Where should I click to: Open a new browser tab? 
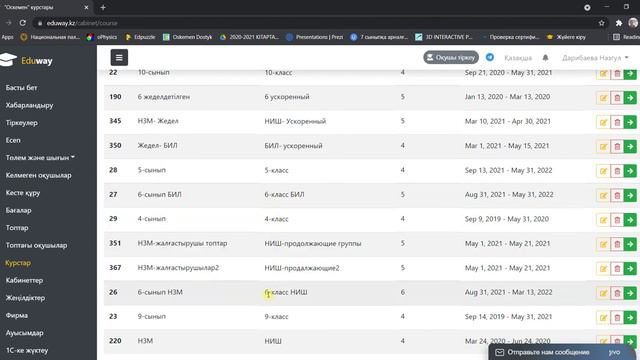point(103,7)
